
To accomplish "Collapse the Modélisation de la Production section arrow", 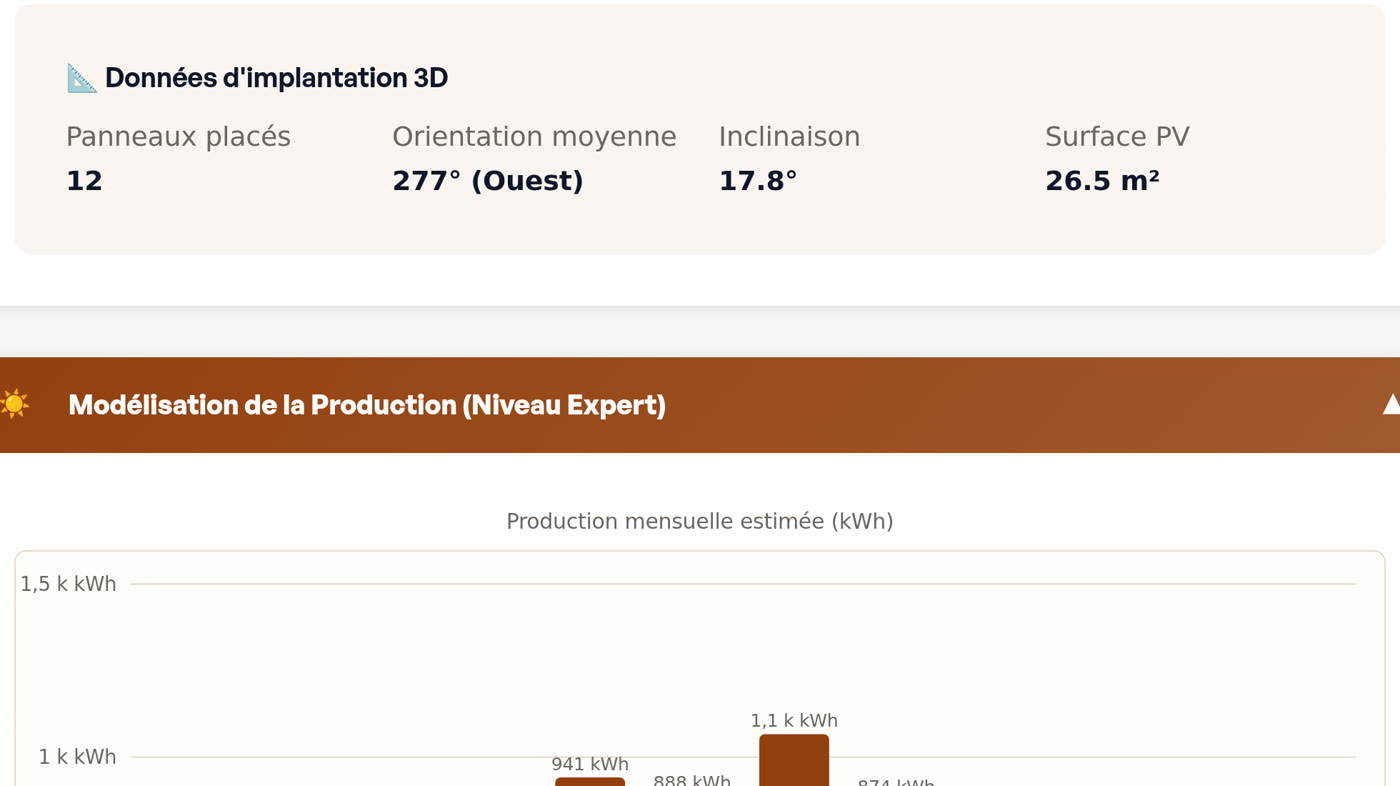I will (1391, 404).
